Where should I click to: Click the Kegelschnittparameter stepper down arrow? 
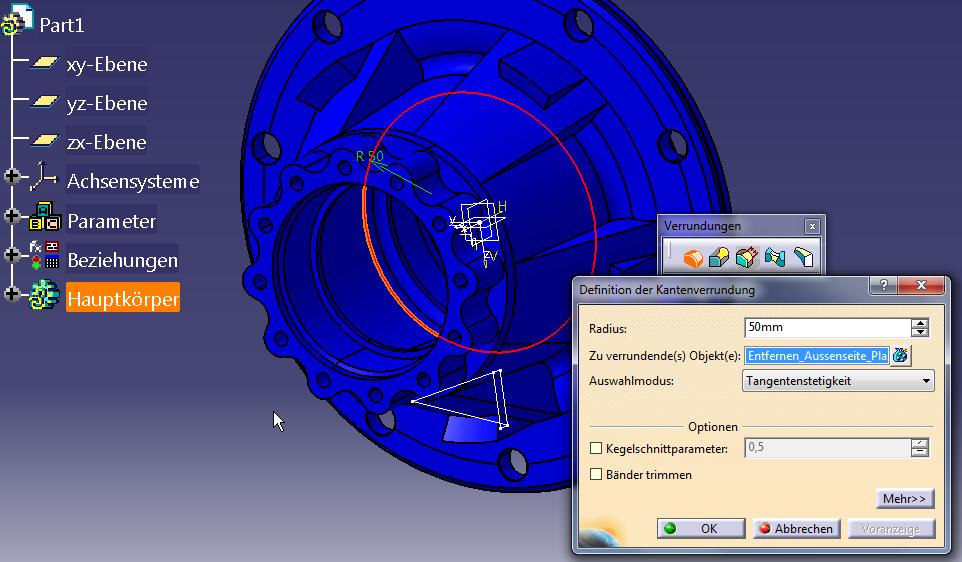[920, 452]
